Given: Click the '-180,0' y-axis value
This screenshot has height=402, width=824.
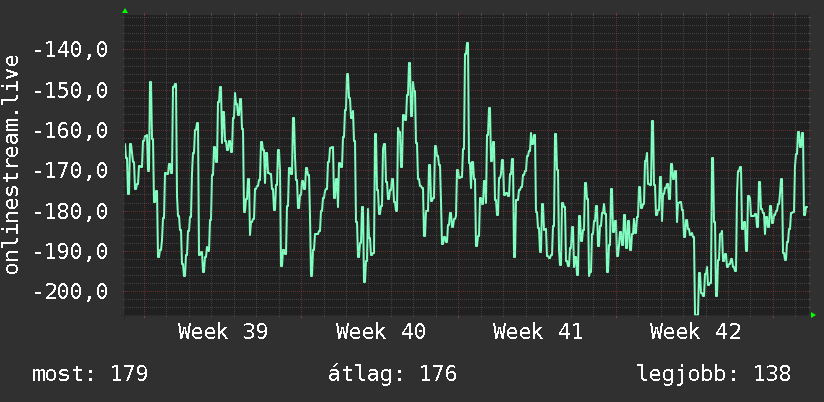Looking at the screenshot, I should [70, 212].
